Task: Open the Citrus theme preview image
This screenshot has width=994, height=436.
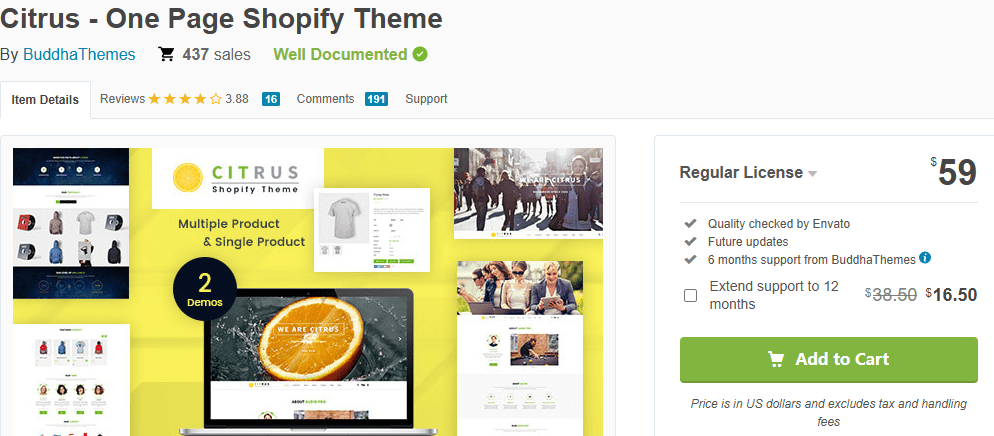Action: (308, 292)
